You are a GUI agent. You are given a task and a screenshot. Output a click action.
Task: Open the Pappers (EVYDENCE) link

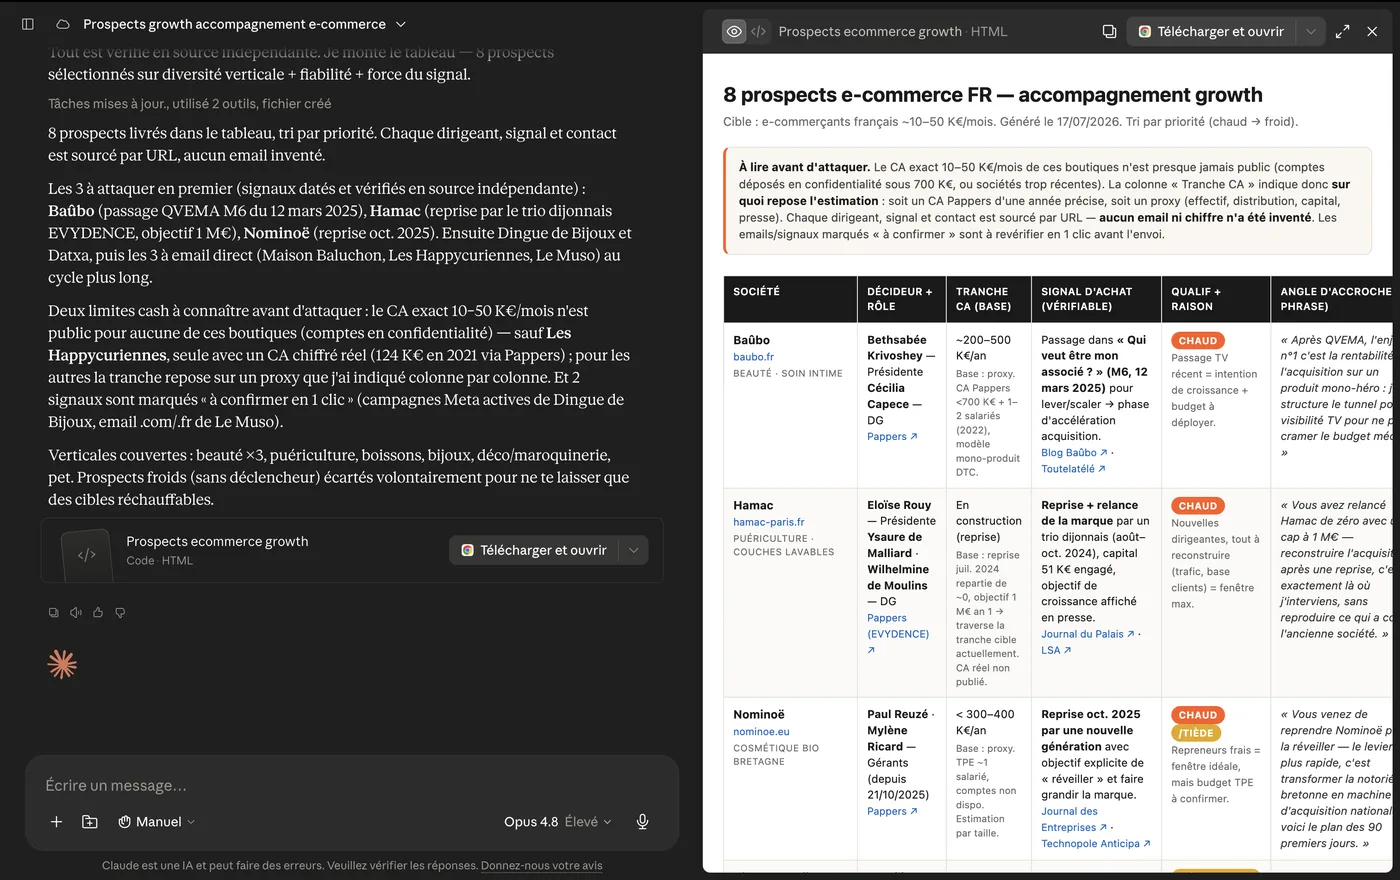898,634
